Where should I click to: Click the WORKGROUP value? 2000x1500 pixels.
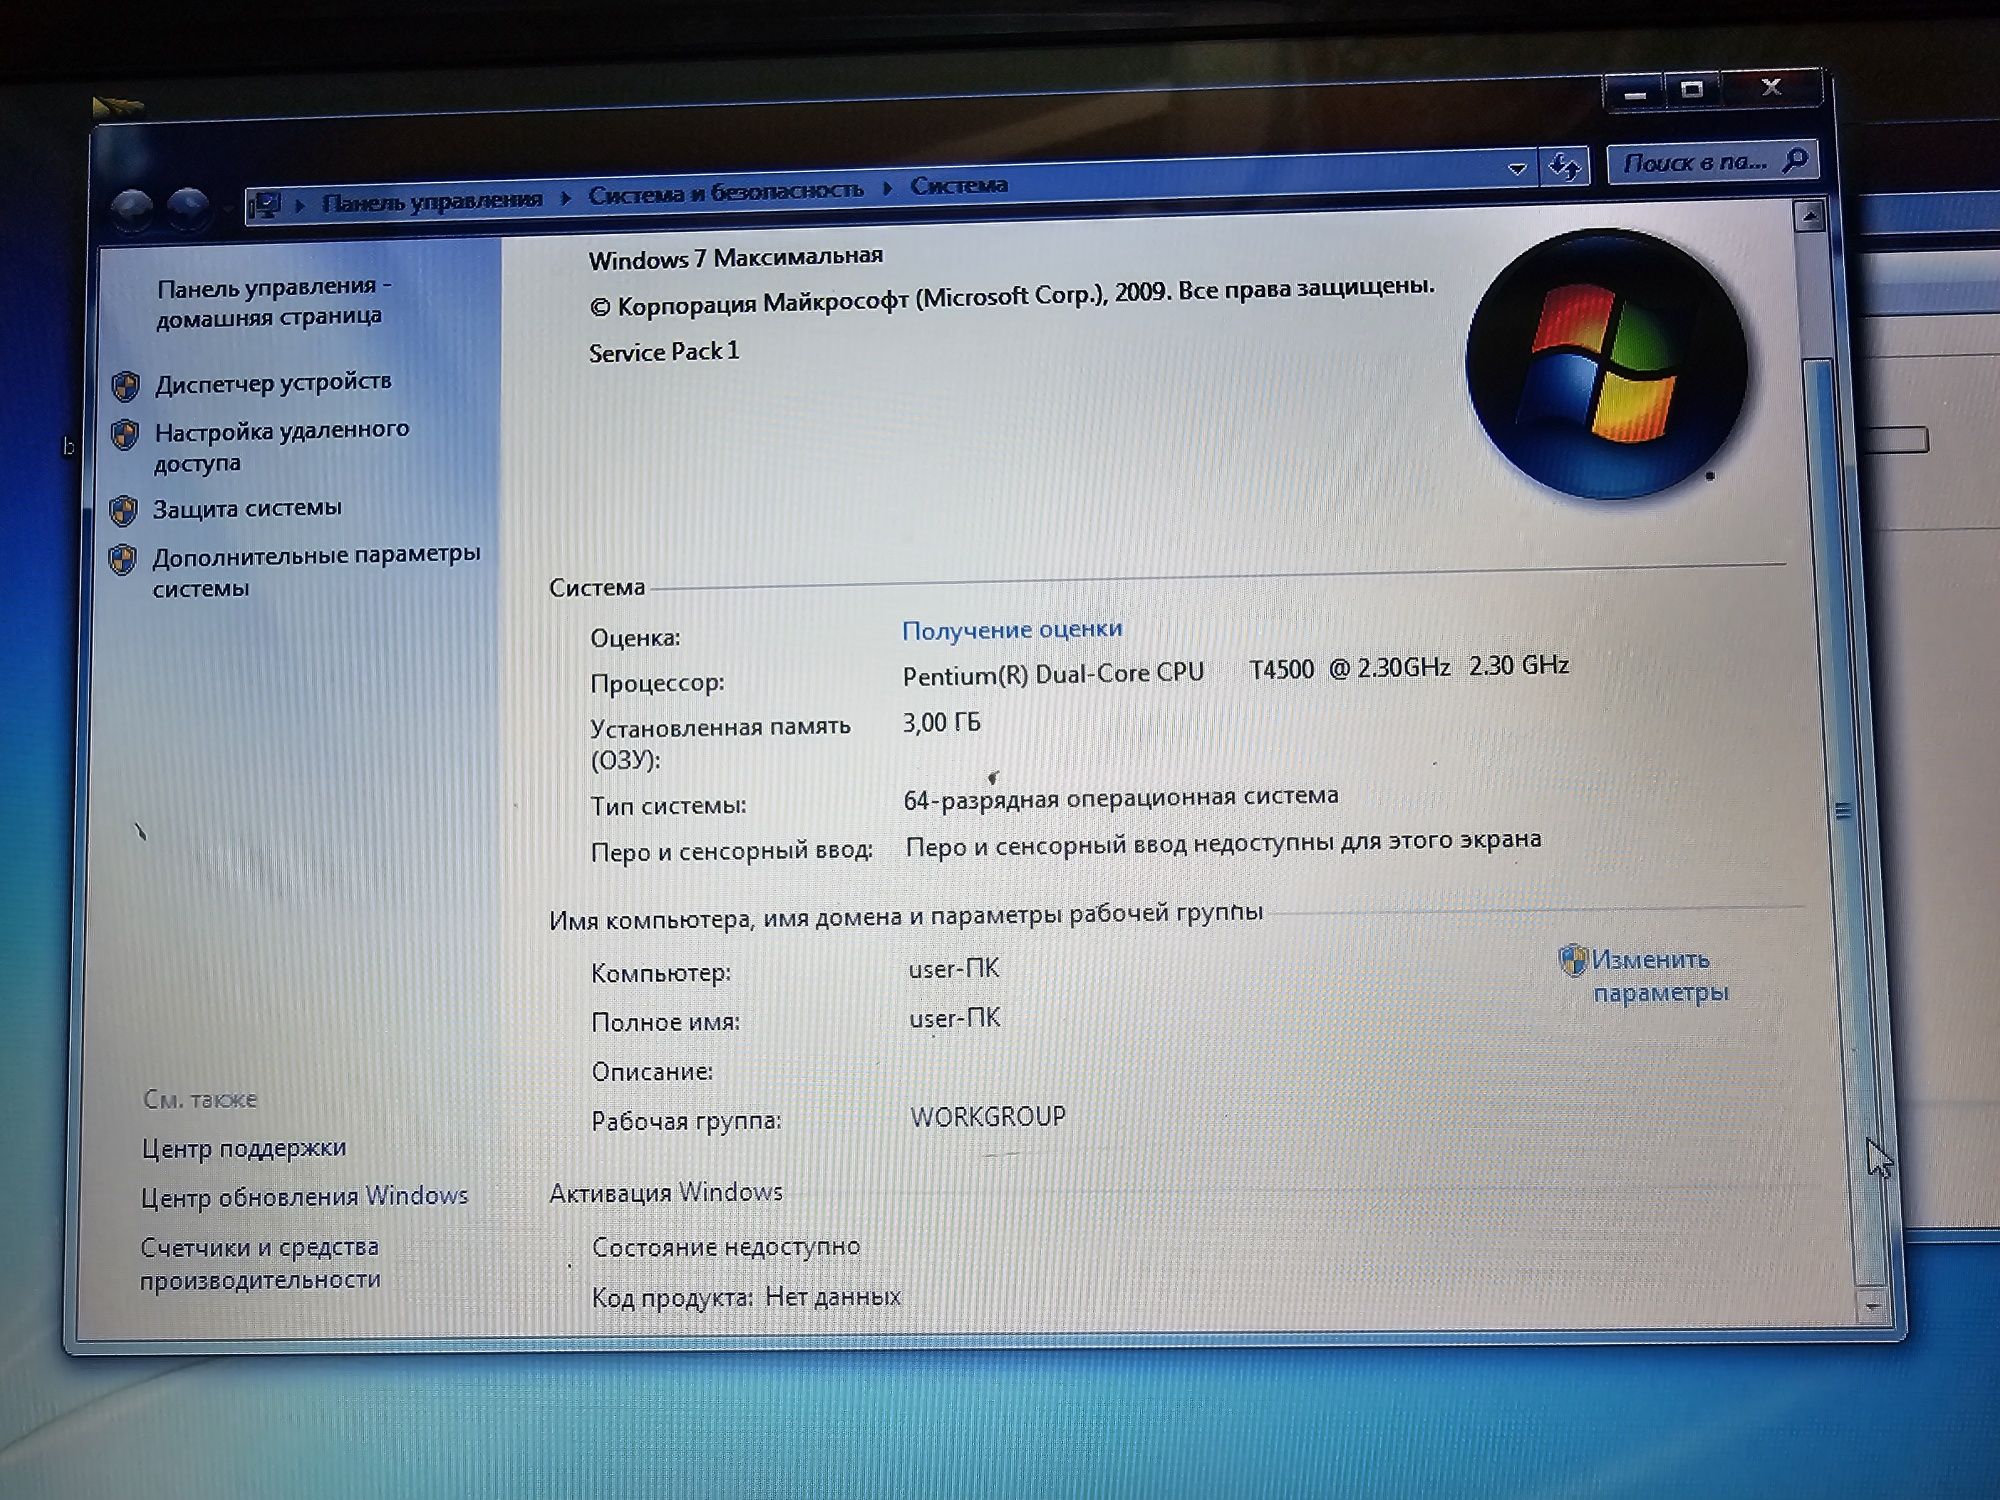point(988,1117)
